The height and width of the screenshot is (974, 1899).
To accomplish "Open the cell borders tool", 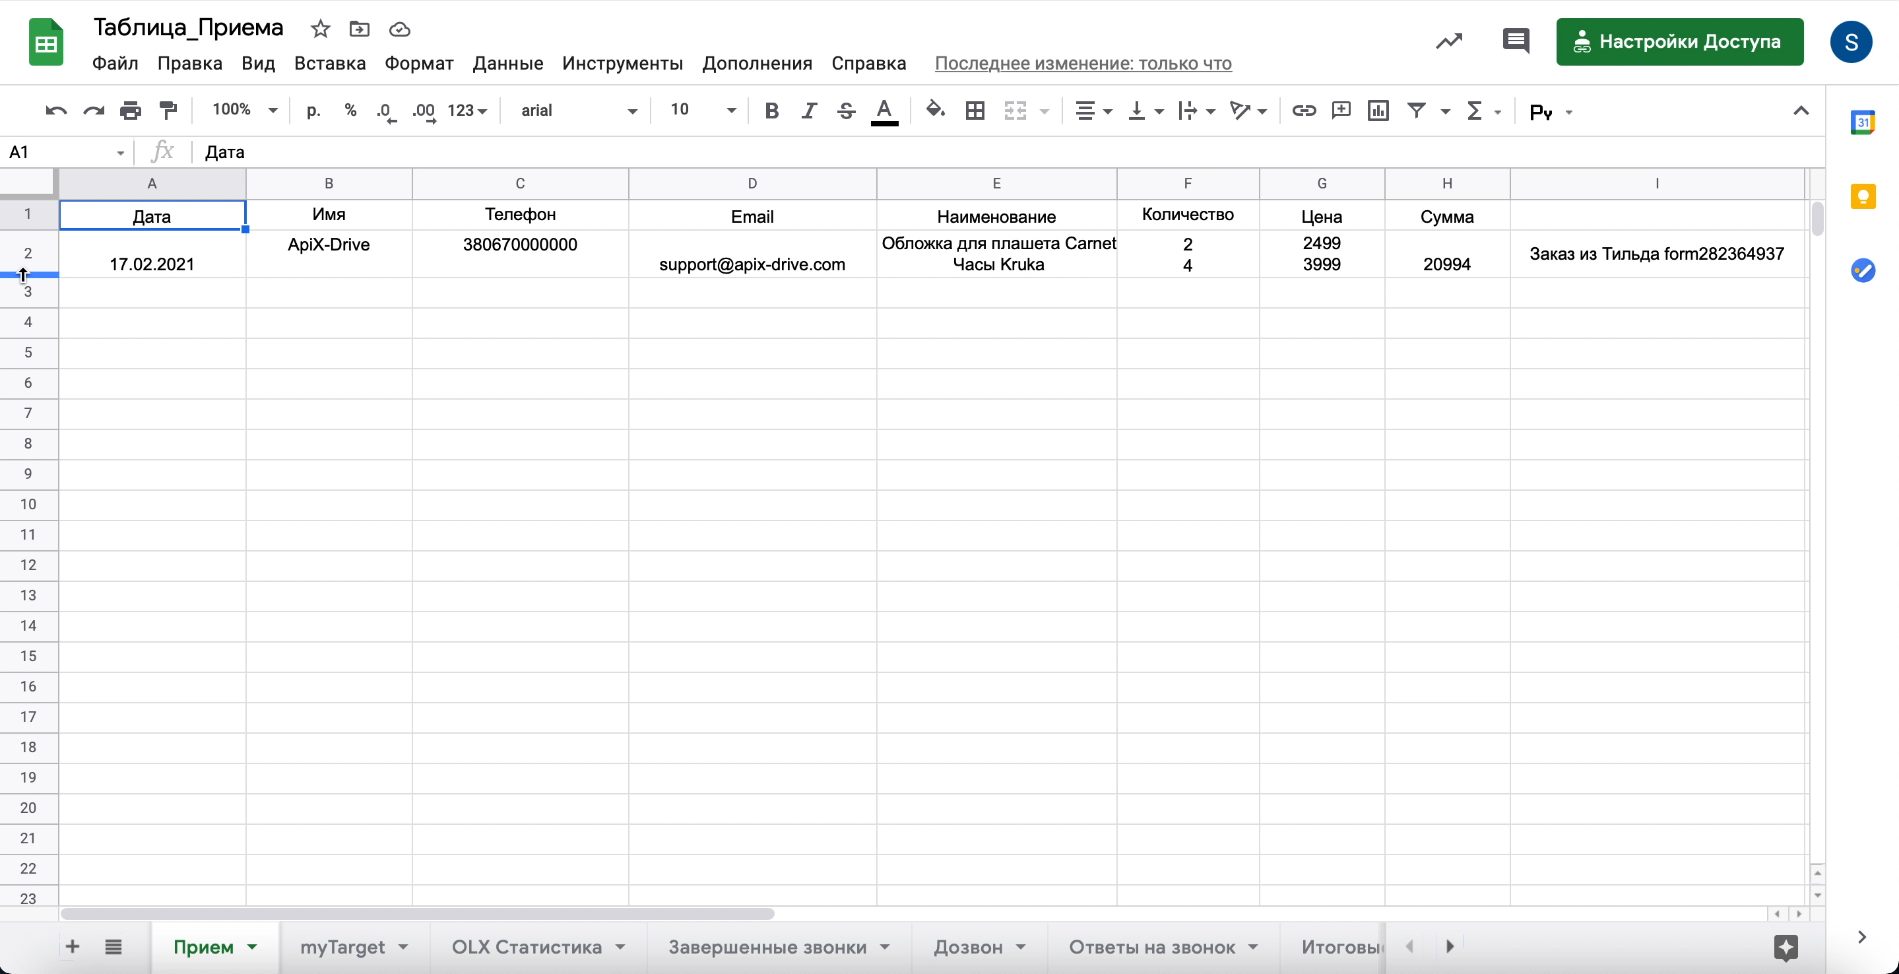I will [x=975, y=111].
